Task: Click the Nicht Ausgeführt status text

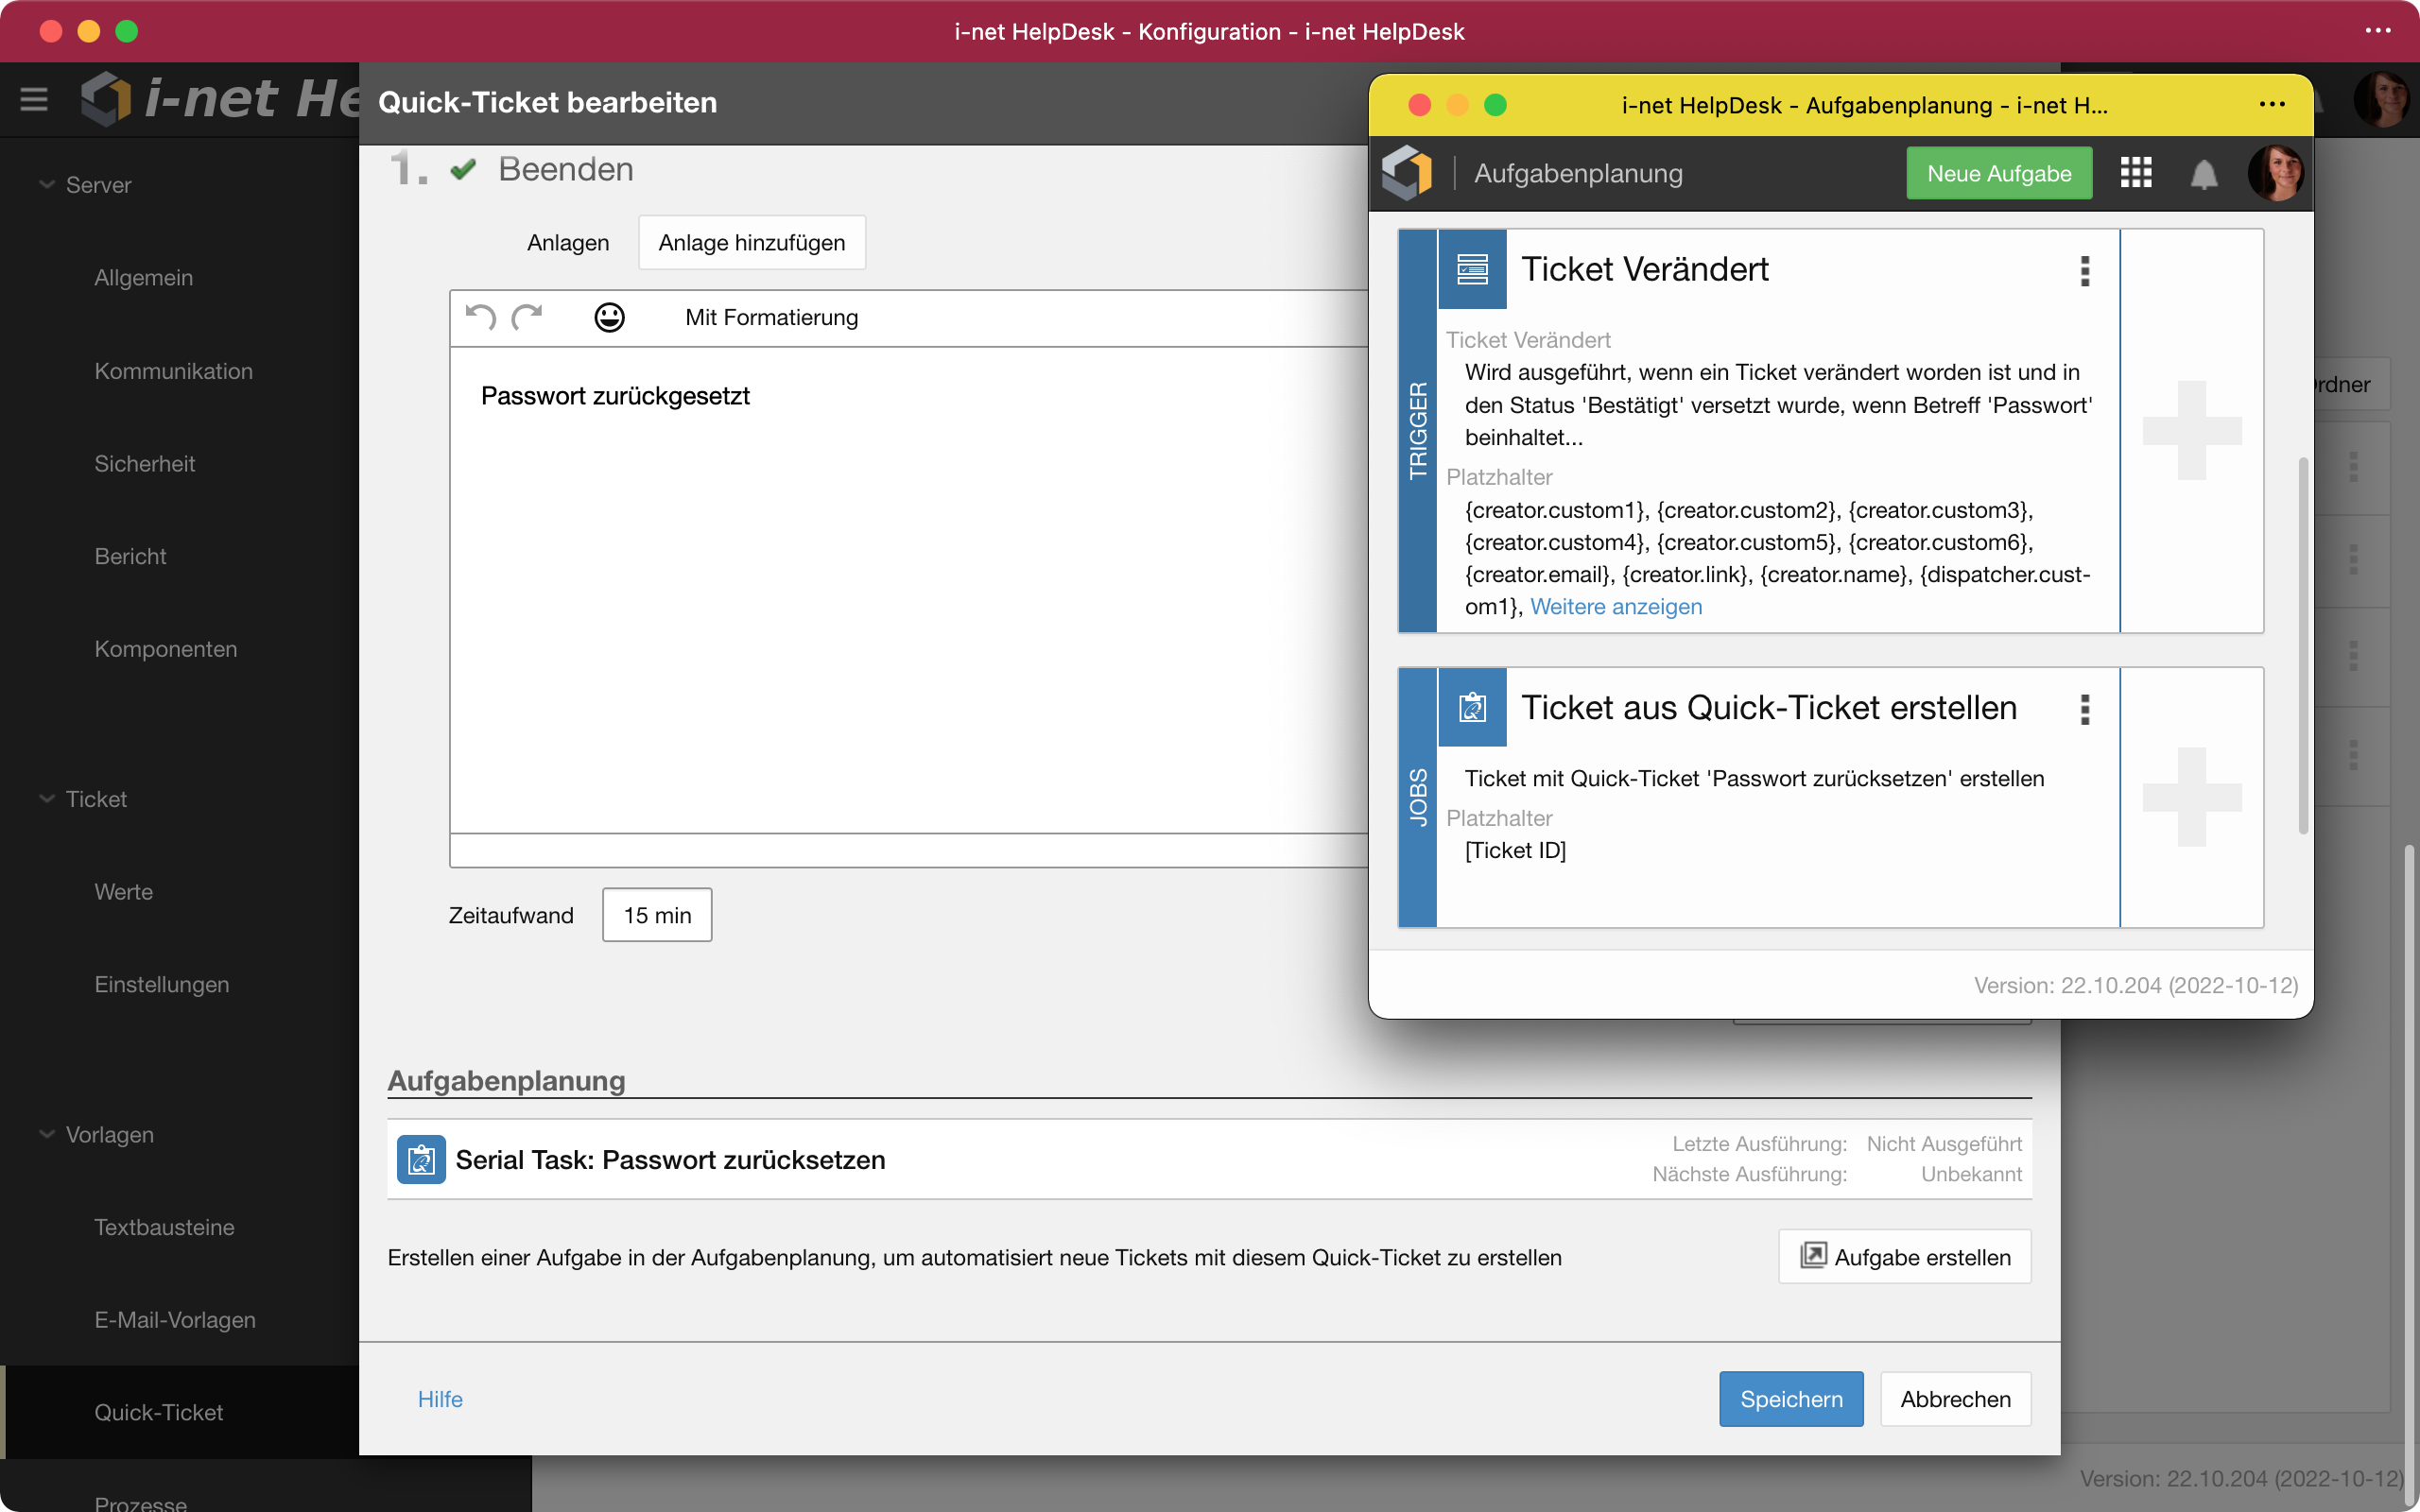Action: [1944, 1143]
